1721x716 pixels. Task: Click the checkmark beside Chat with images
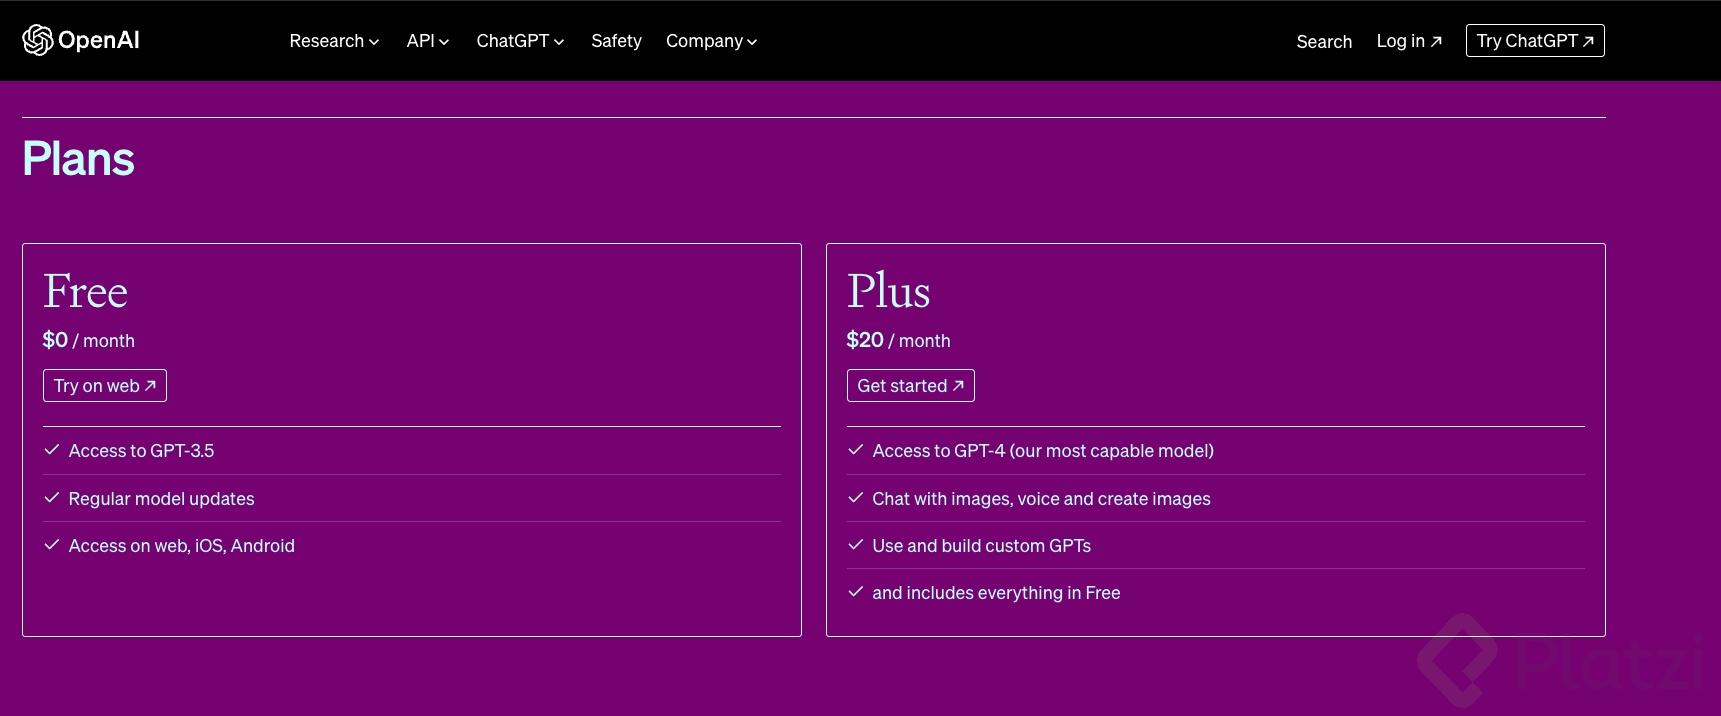coord(856,498)
